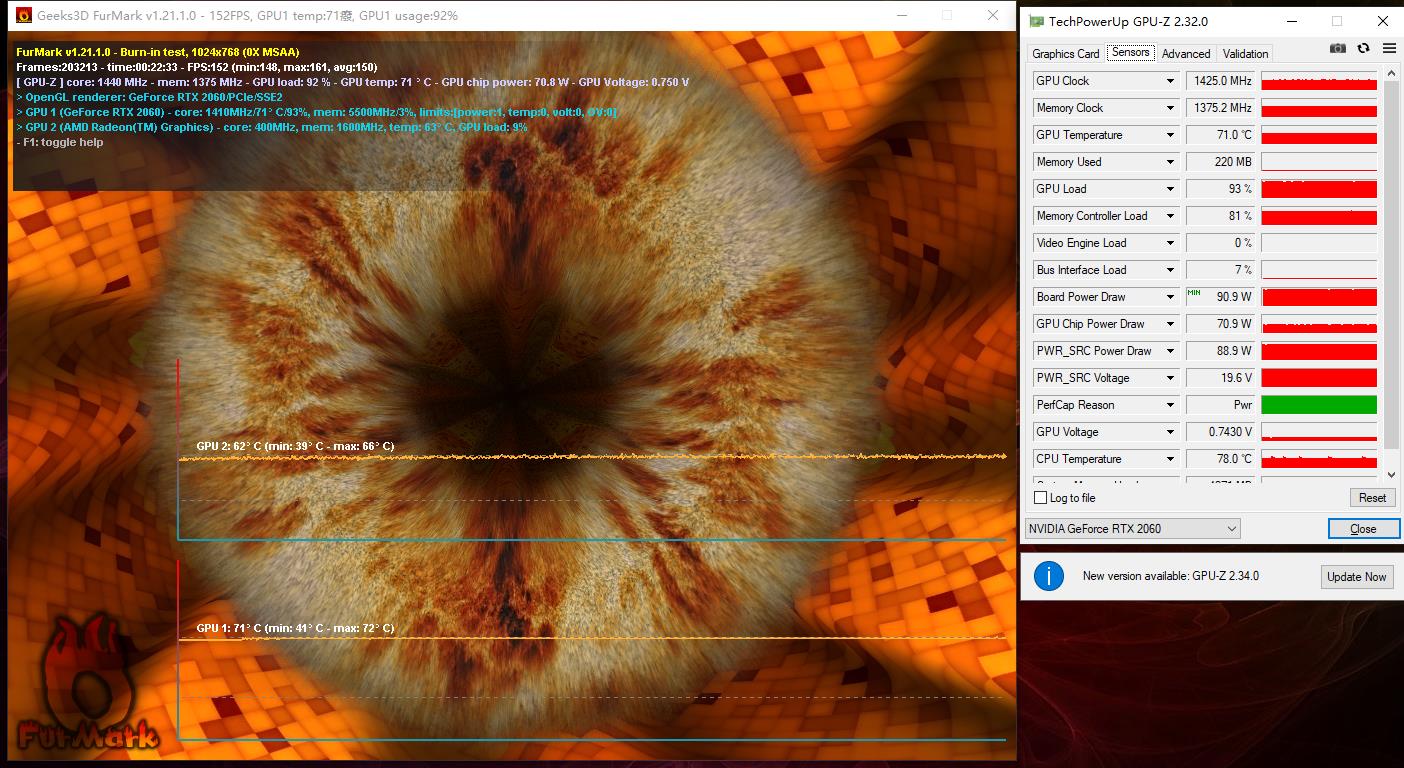Select the Validation tab
This screenshot has height=768, width=1404.
click(x=1245, y=54)
